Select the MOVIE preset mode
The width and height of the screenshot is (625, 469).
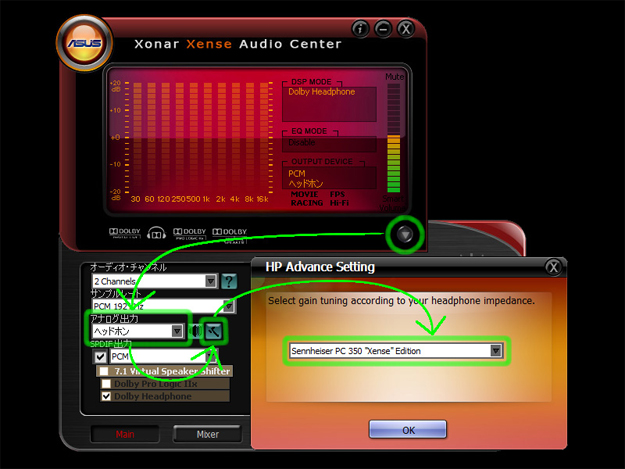[x=305, y=194]
